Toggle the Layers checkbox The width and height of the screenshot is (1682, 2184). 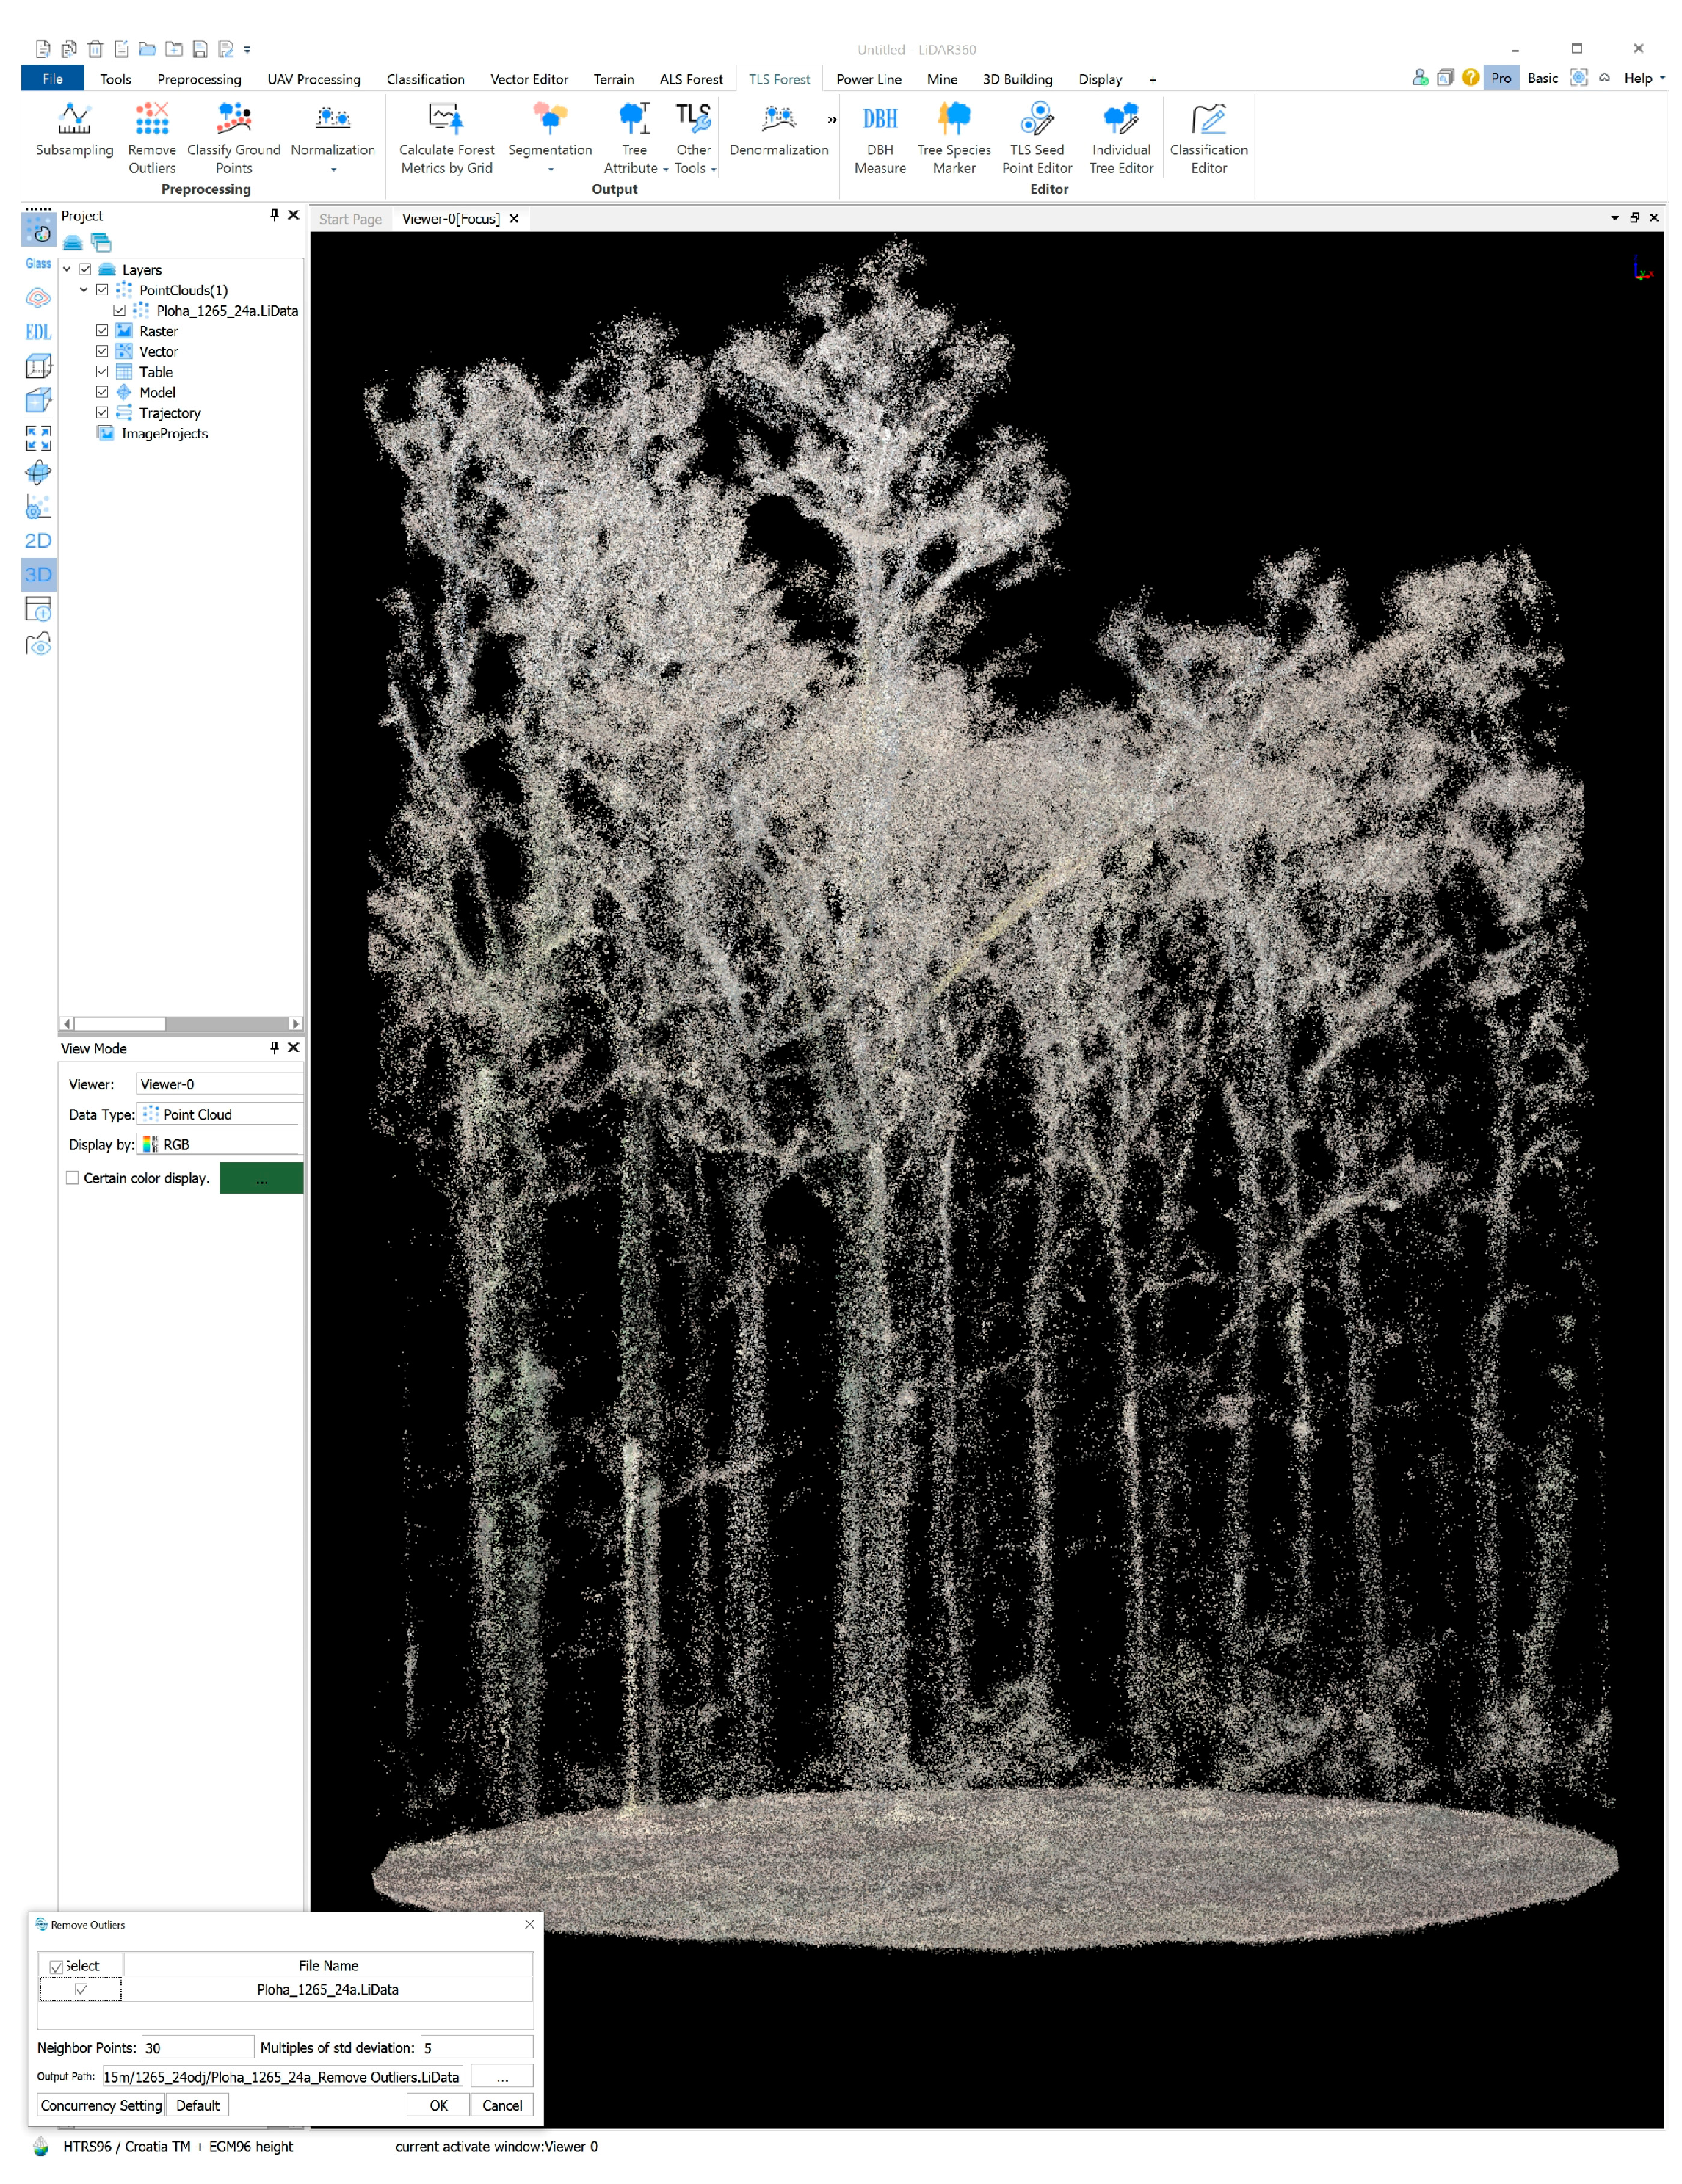pyautogui.click(x=85, y=270)
